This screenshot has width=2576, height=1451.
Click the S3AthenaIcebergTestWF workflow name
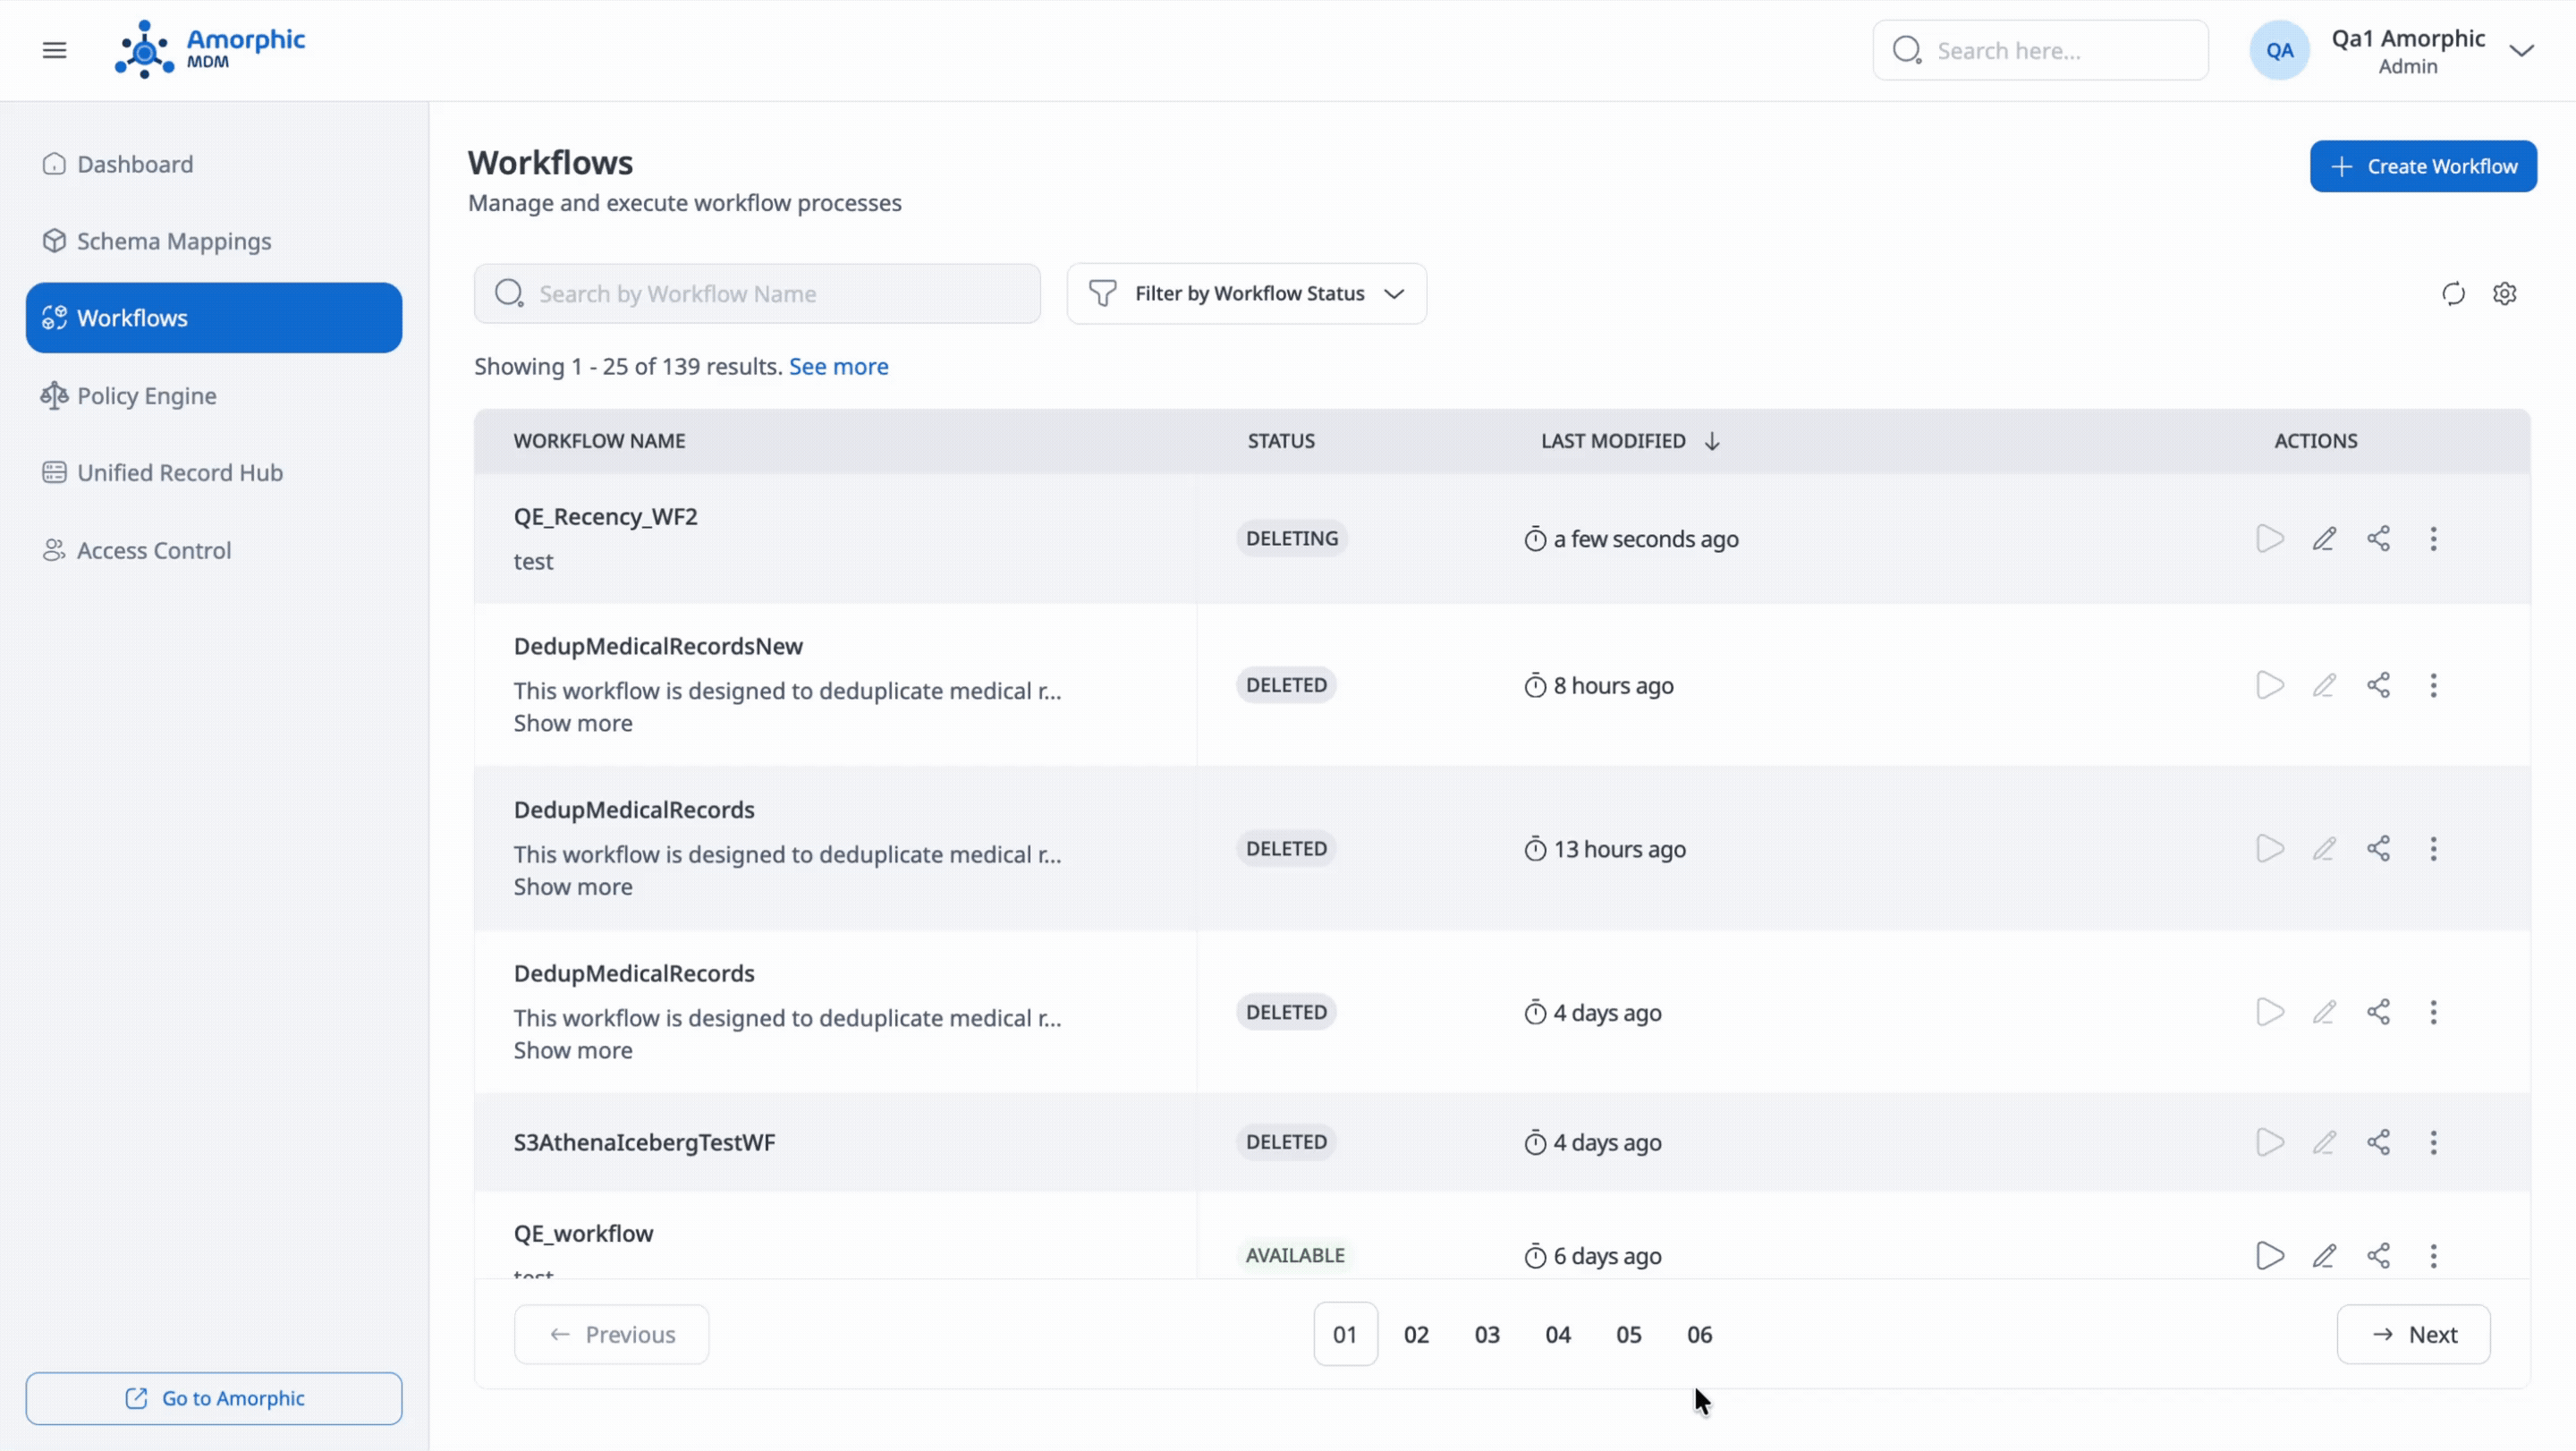click(x=644, y=1142)
